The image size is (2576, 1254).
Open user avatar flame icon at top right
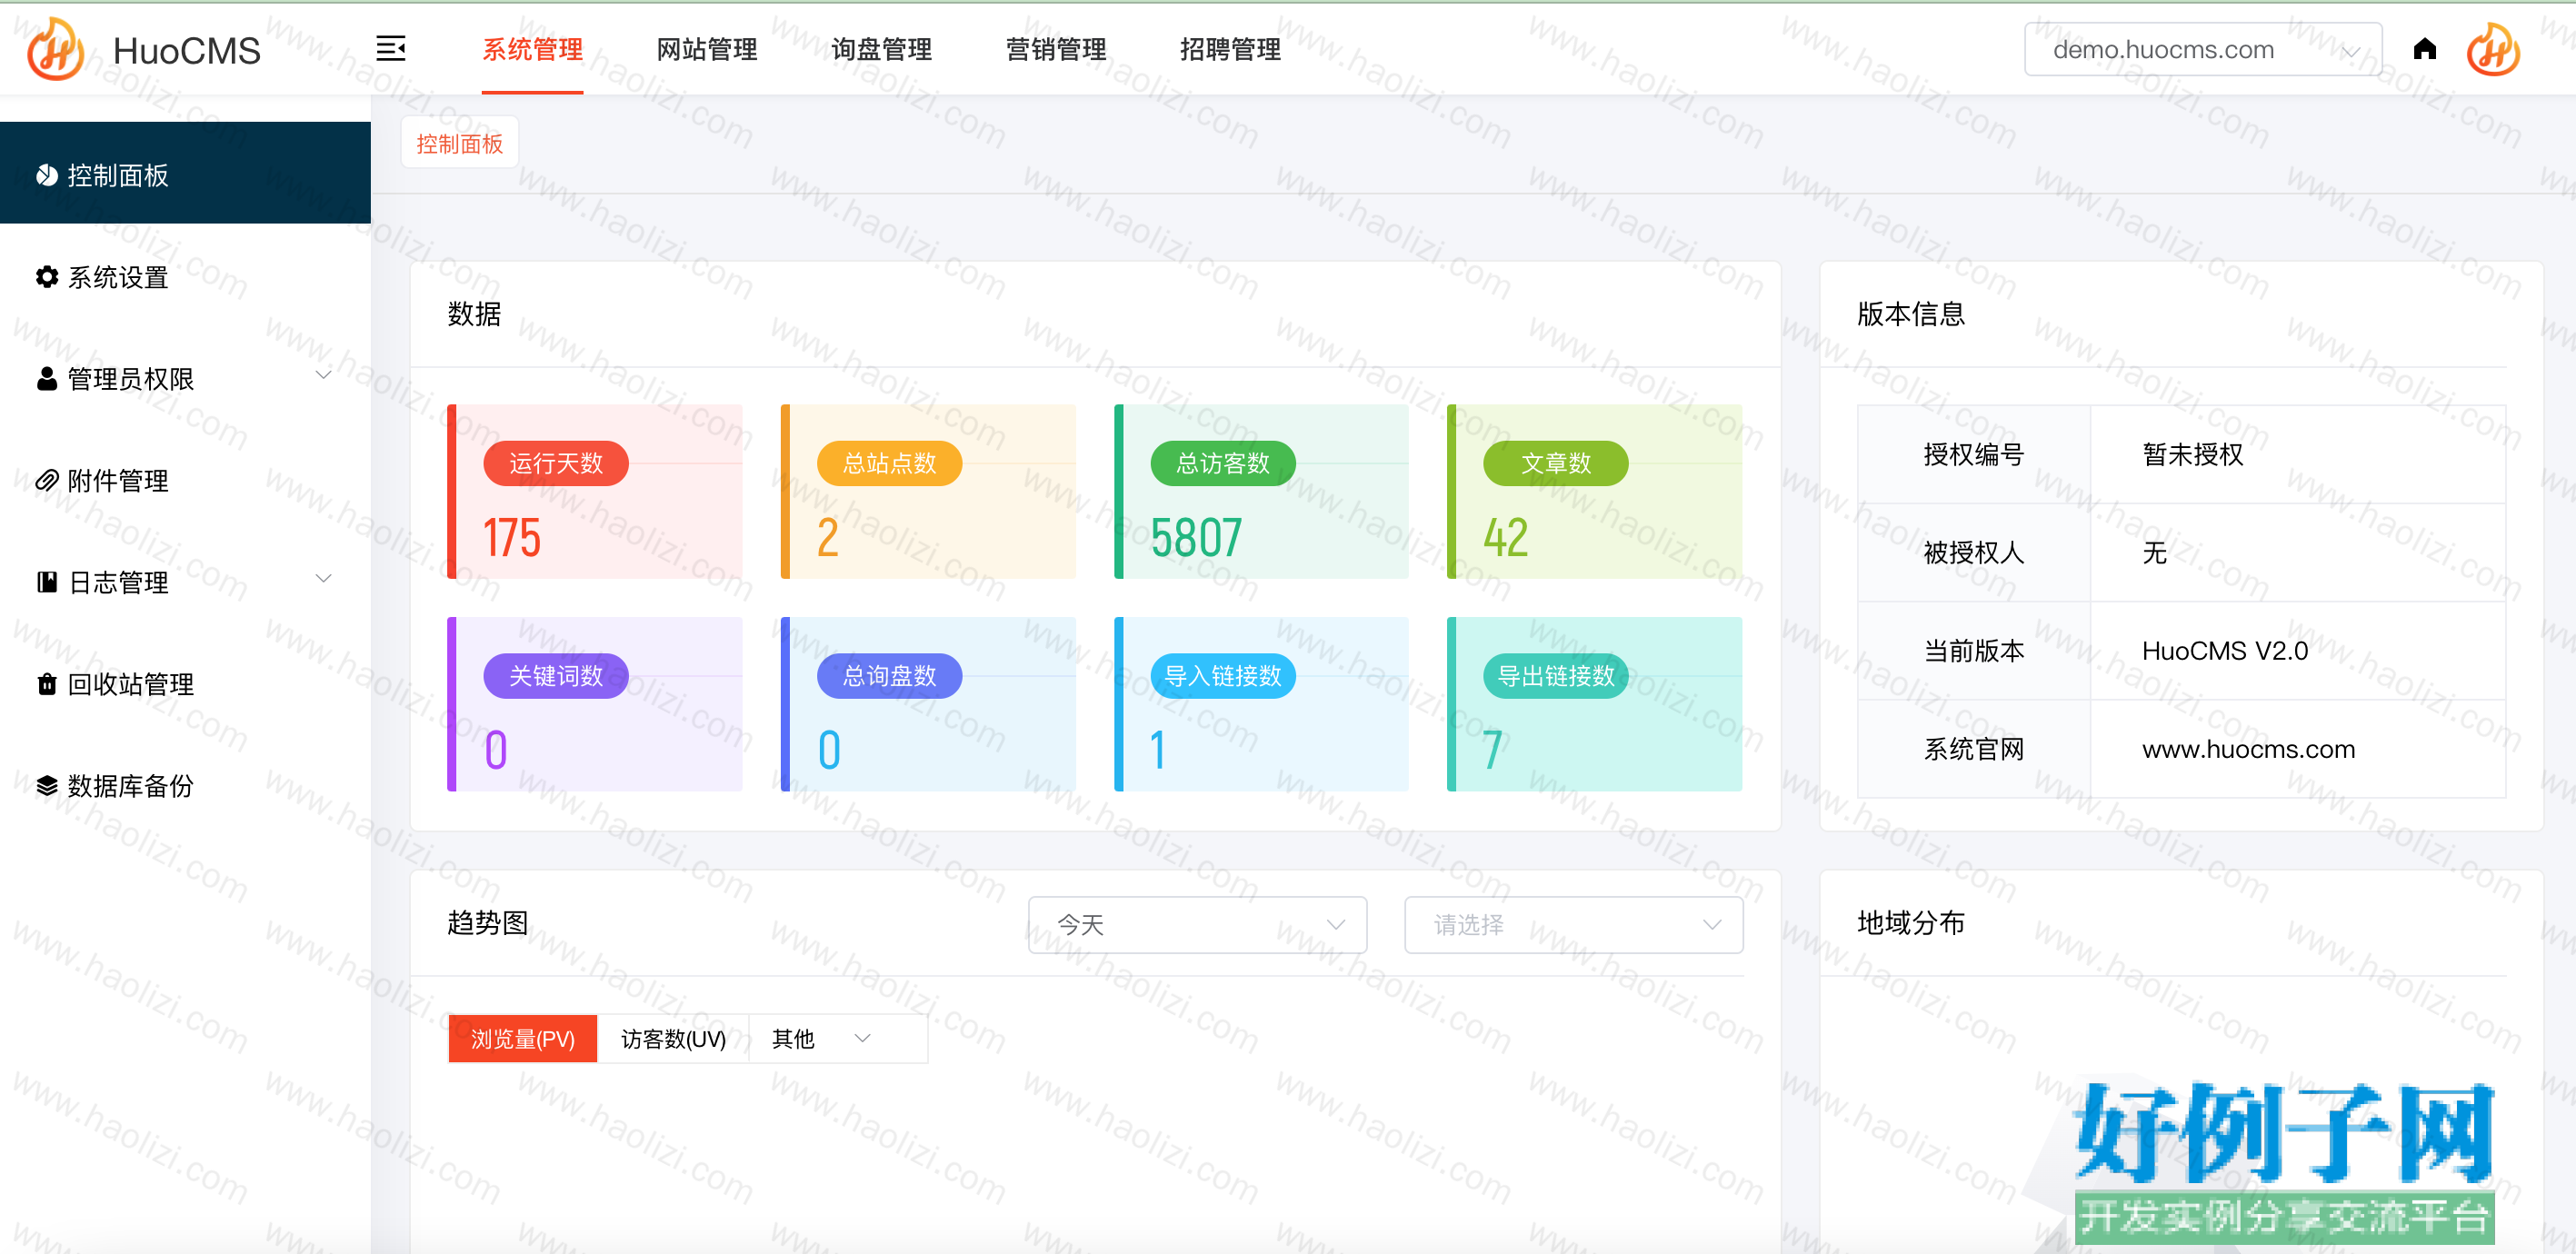[x=2493, y=50]
